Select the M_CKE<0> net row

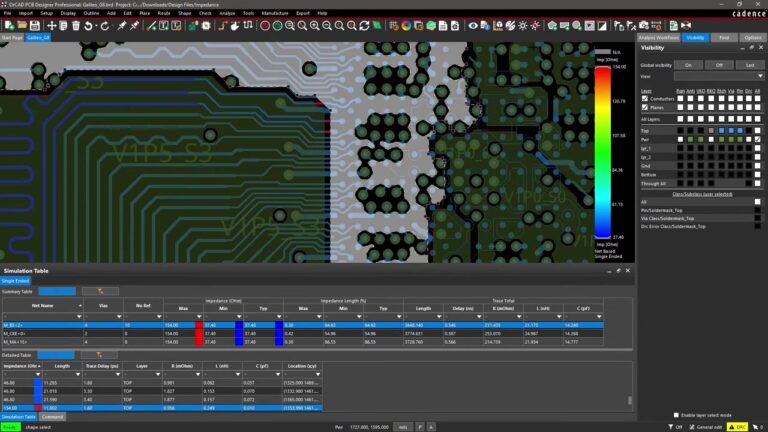tap(303, 334)
